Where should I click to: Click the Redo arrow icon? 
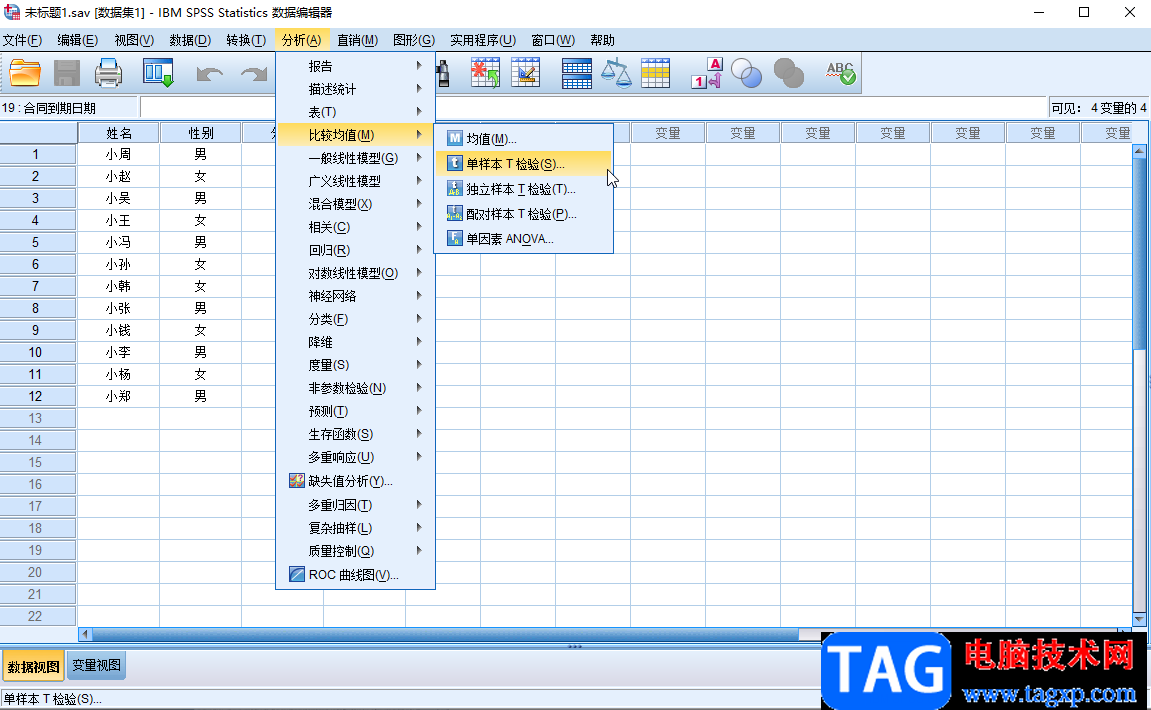253,73
